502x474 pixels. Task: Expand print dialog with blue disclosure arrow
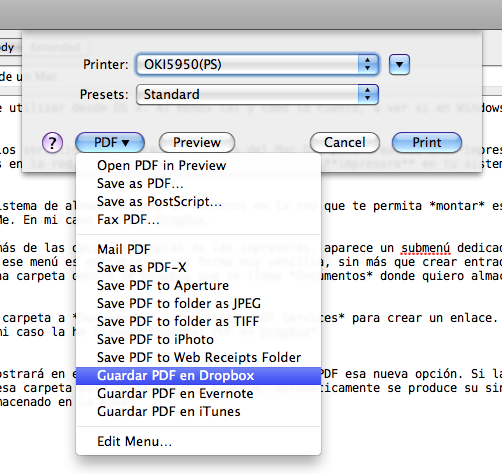tap(399, 64)
